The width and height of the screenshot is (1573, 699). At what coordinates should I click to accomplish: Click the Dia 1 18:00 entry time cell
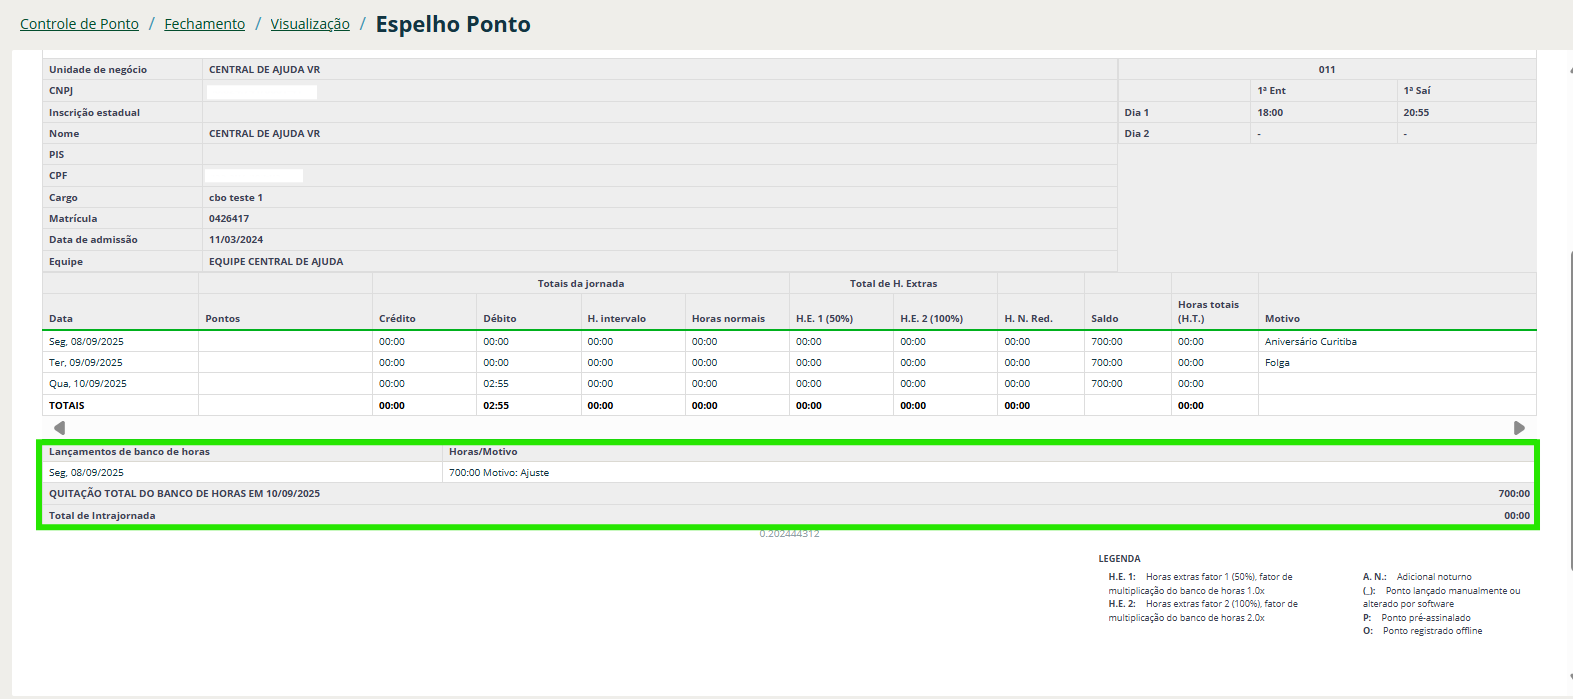(1270, 113)
